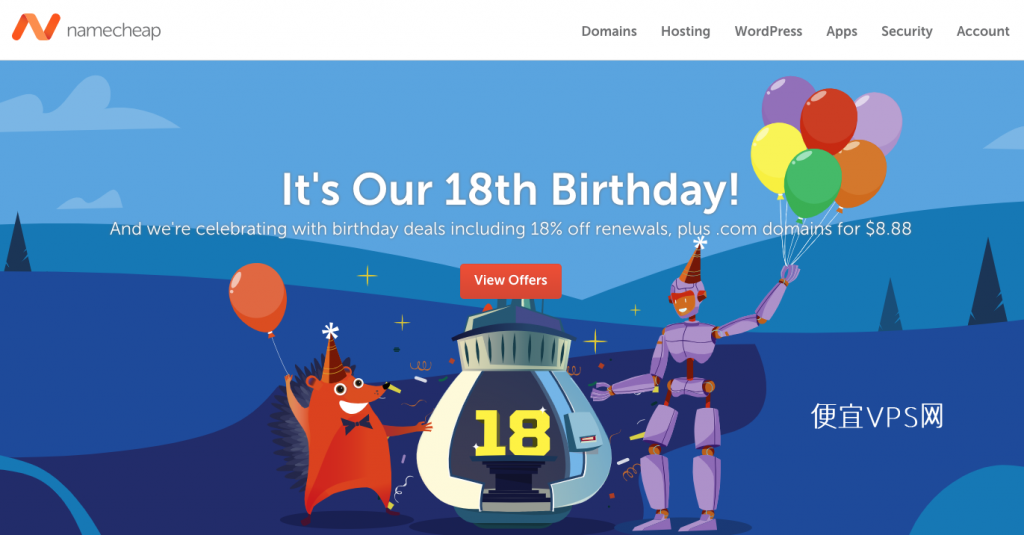Open the WordPress menu
The image size is (1024, 535).
(x=768, y=31)
